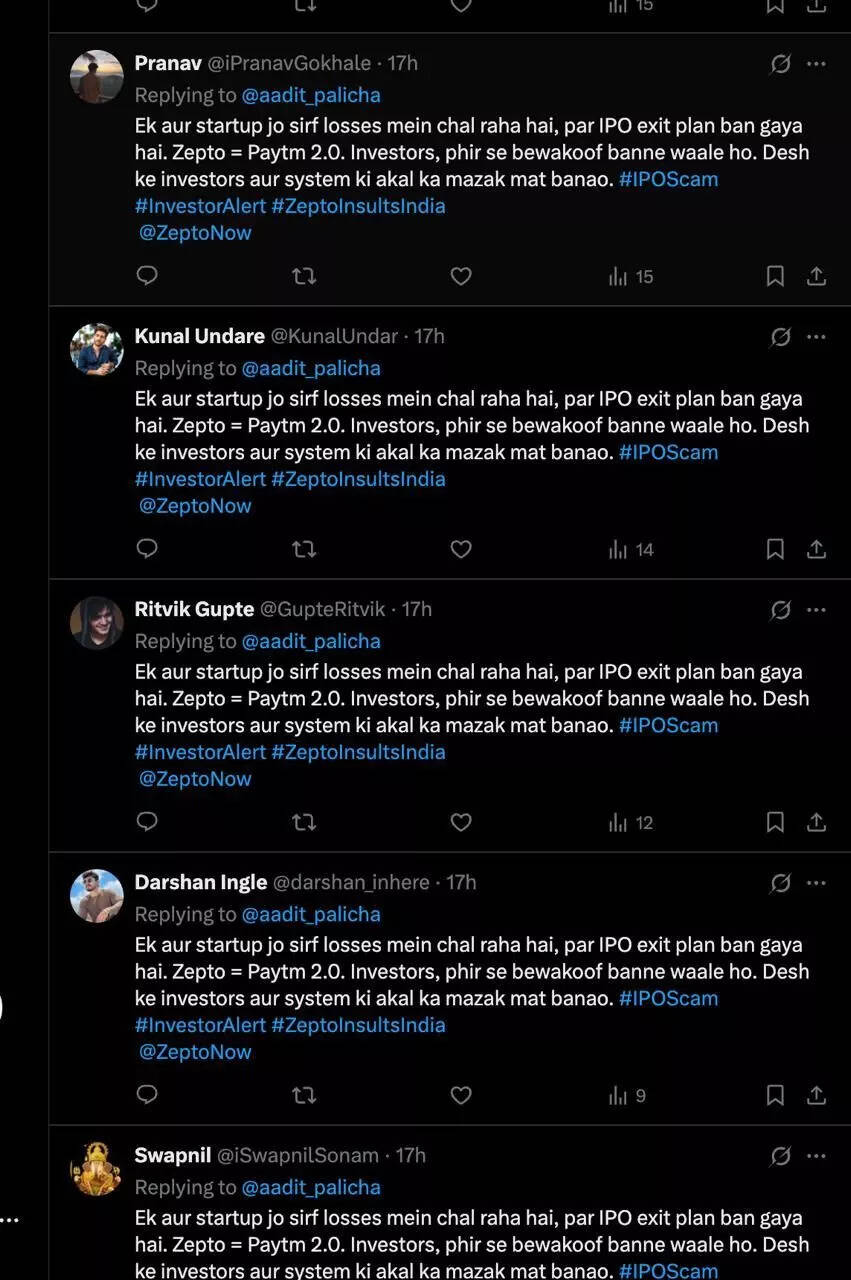Like Pranav's tweet with heart icon
The image size is (851, 1280).
(461, 276)
